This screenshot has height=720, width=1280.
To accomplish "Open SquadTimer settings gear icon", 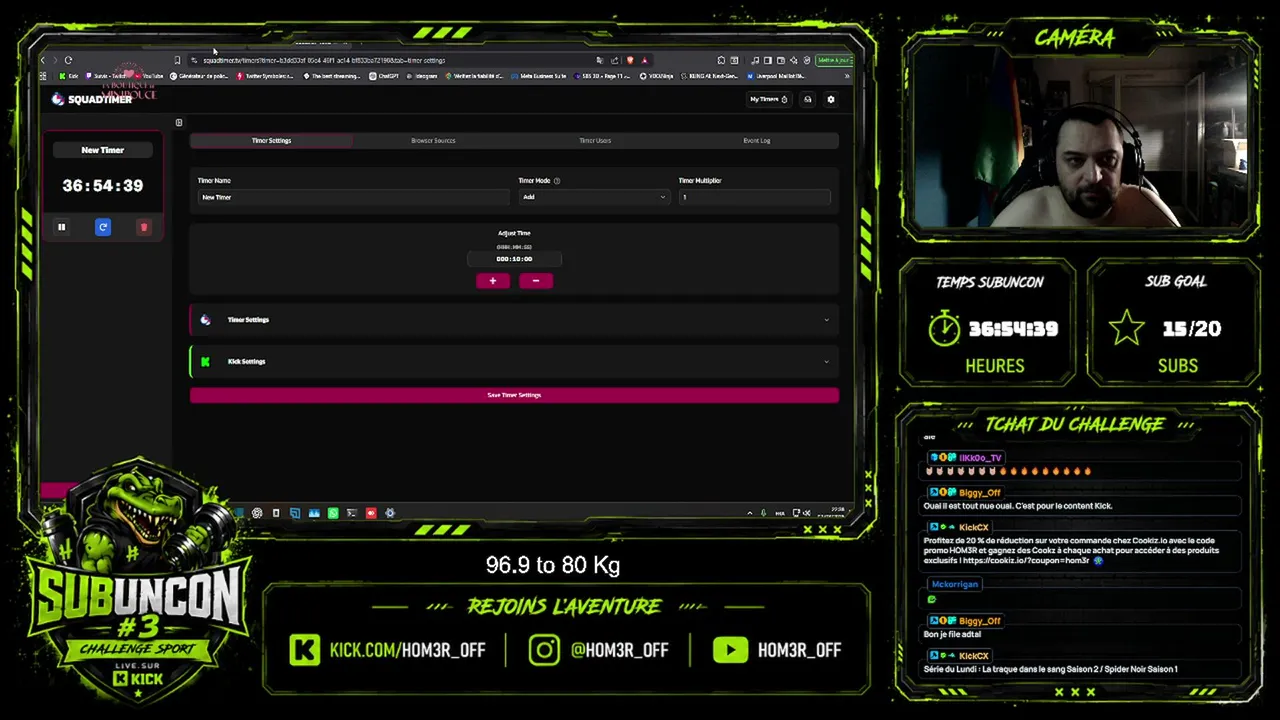I will point(830,99).
